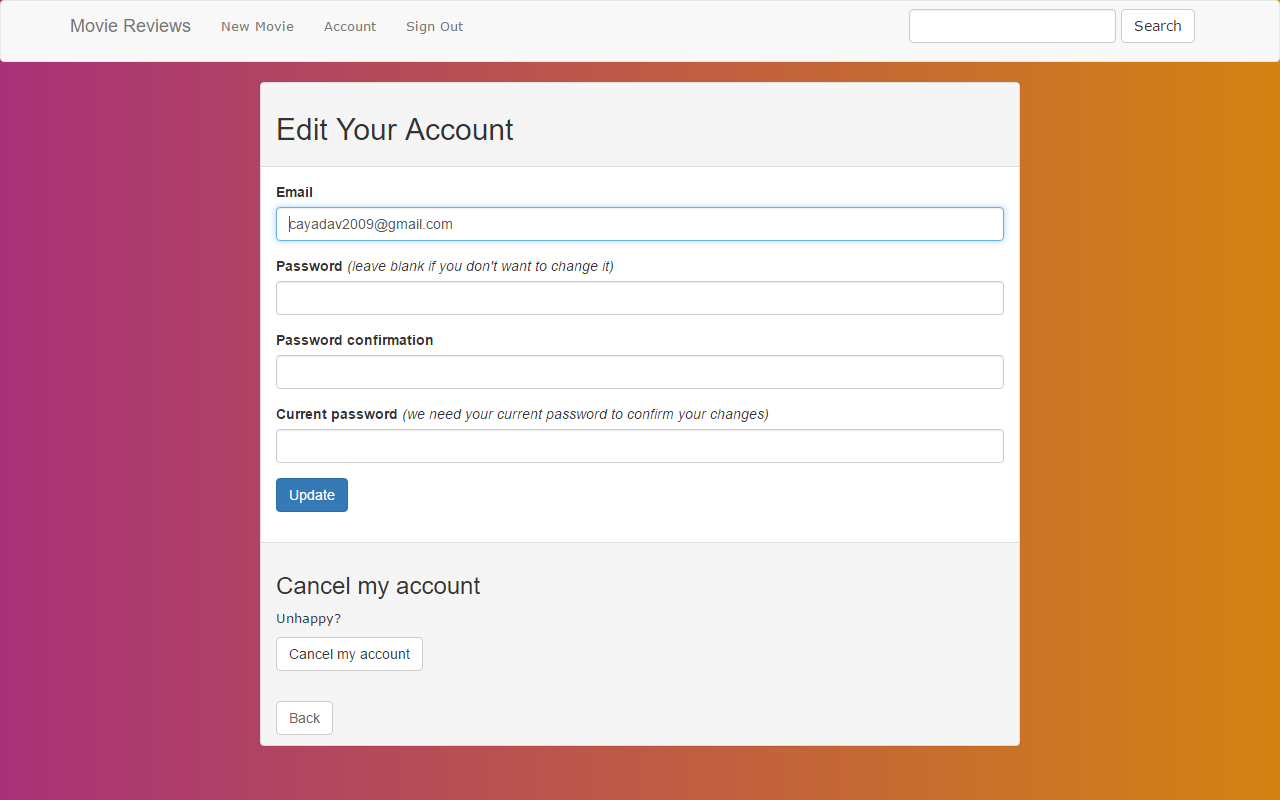
Task: Click into the new Password field
Action: point(640,298)
